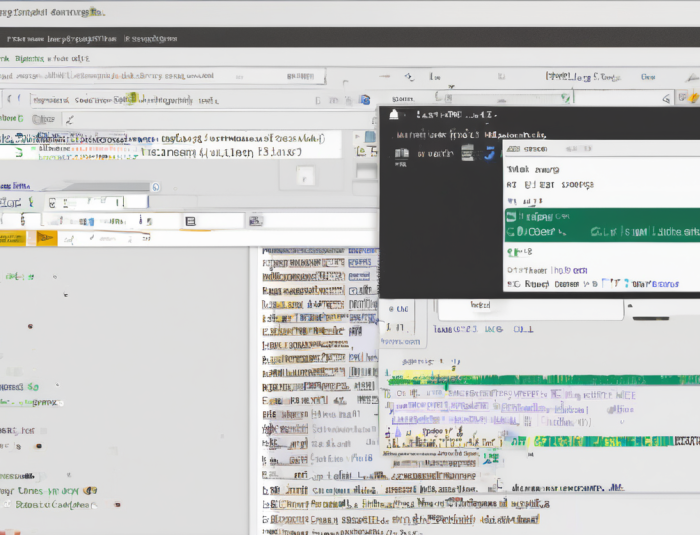Click the blue checkmark icon in dark panel
This screenshot has height=535, width=700.
489,153
